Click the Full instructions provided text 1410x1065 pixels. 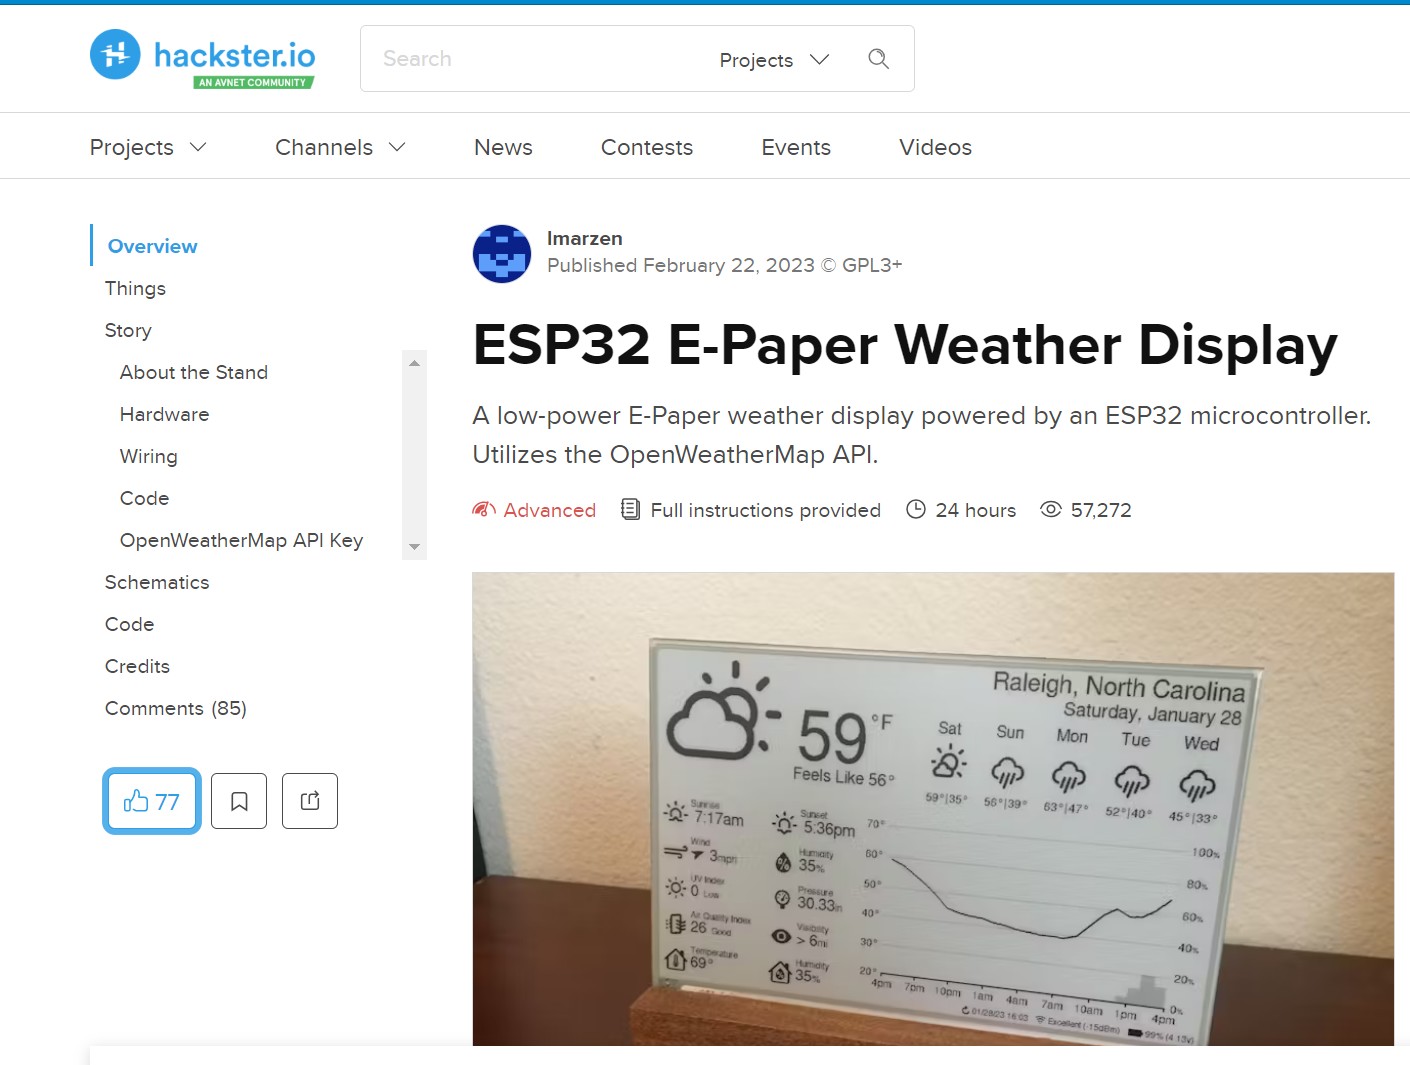765,510
